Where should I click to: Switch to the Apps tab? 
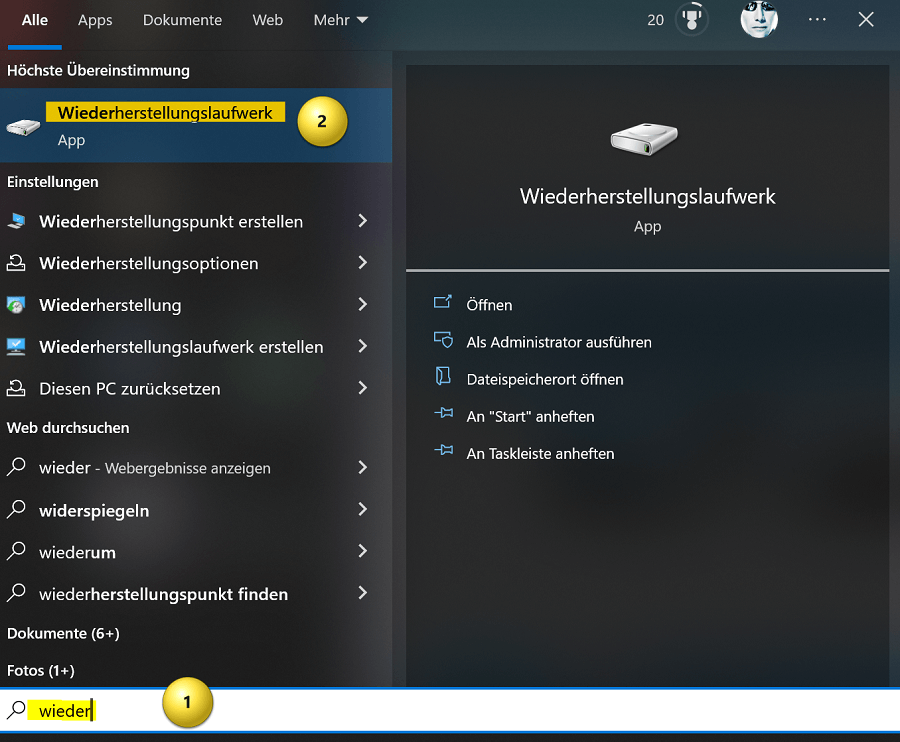pyautogui.click(x=95, y=20)
